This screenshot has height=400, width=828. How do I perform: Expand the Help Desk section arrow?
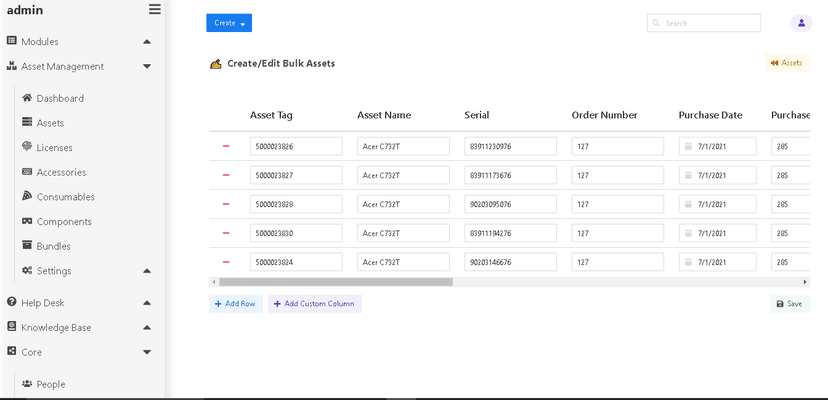[x=147, y=303]
